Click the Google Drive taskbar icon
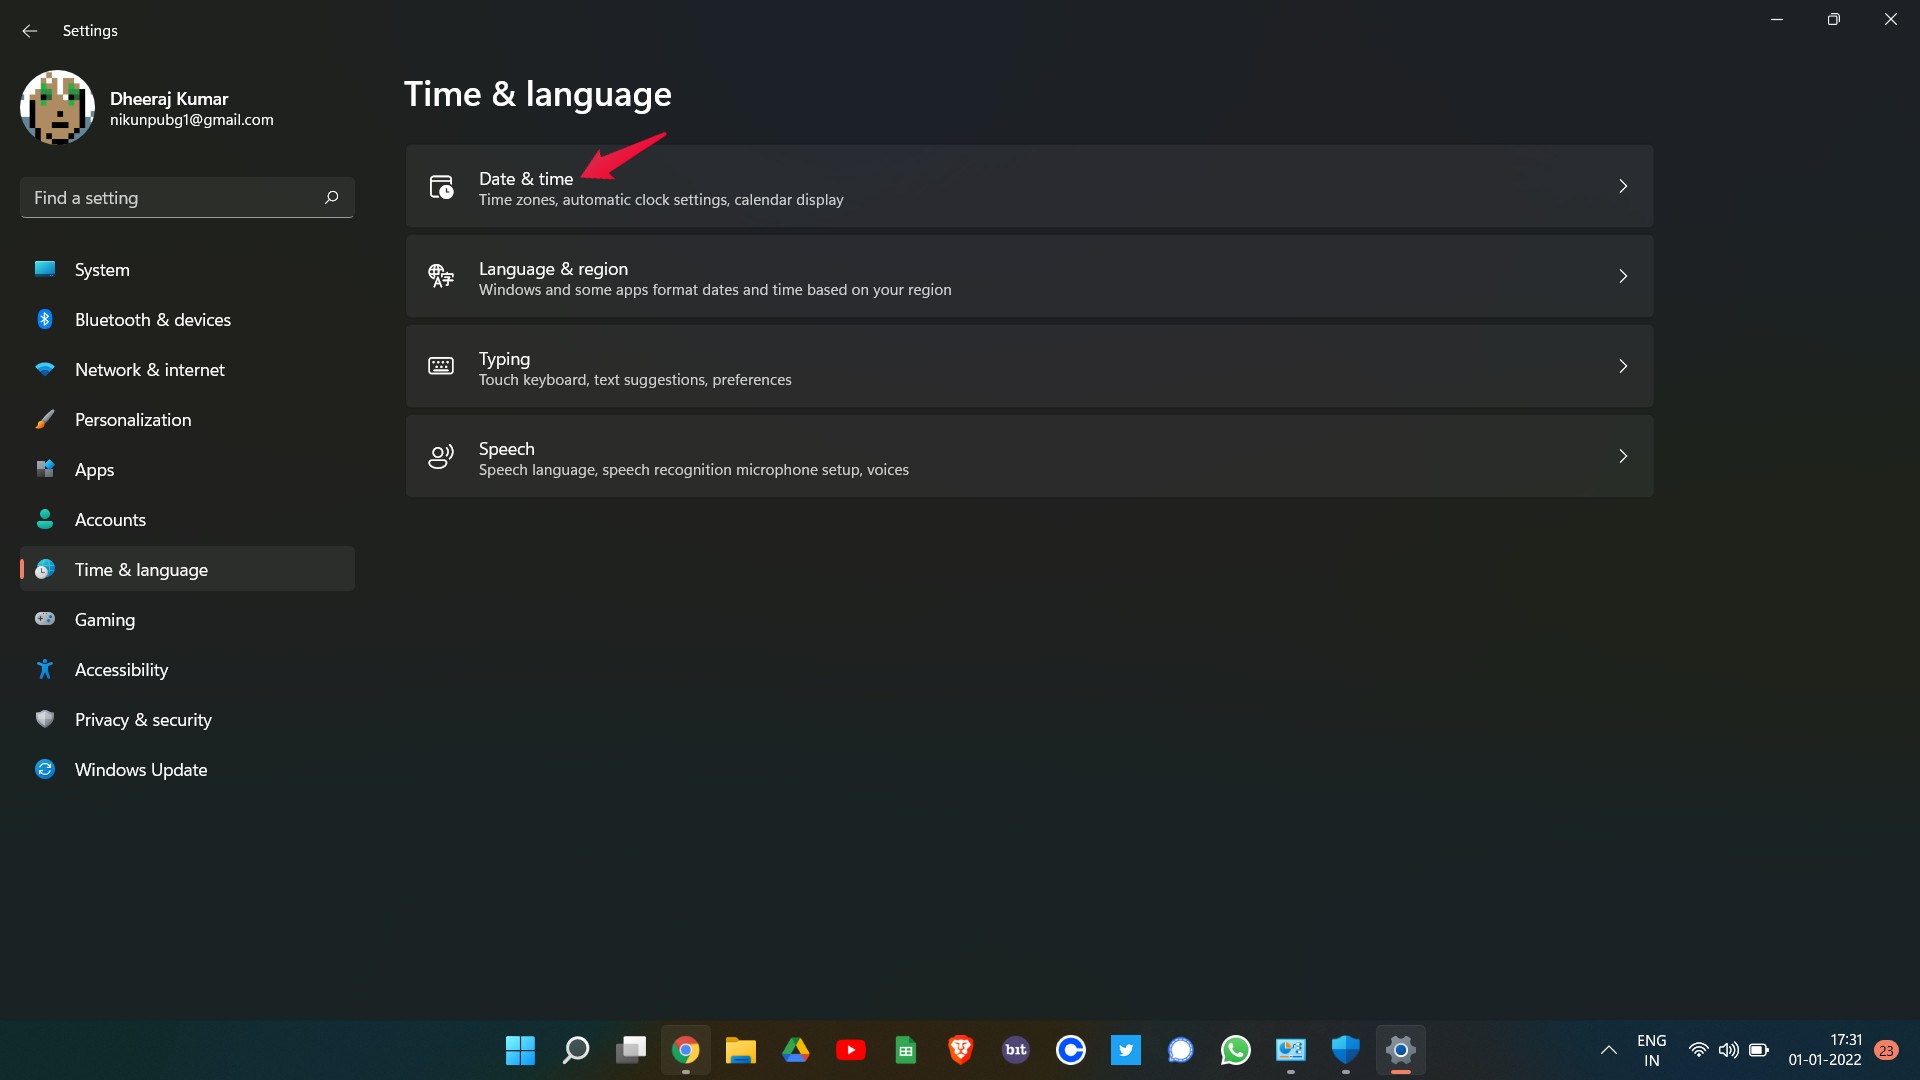This screenshot has width=1920, height=1080. click(796, 1050)
